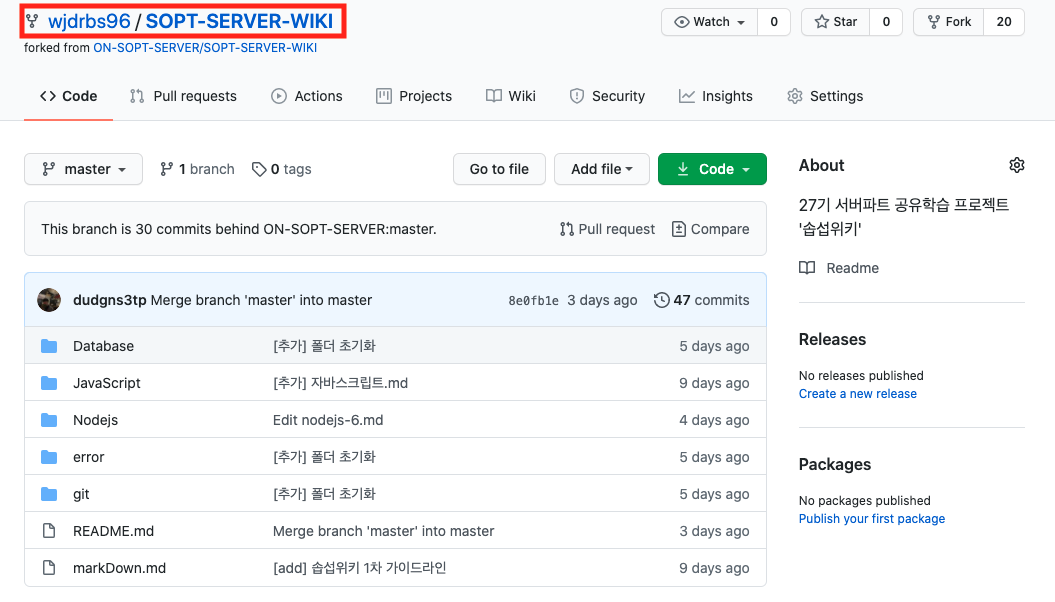Switch to the Projects tab
1055x602 pixels.
(x=414, y=96)
